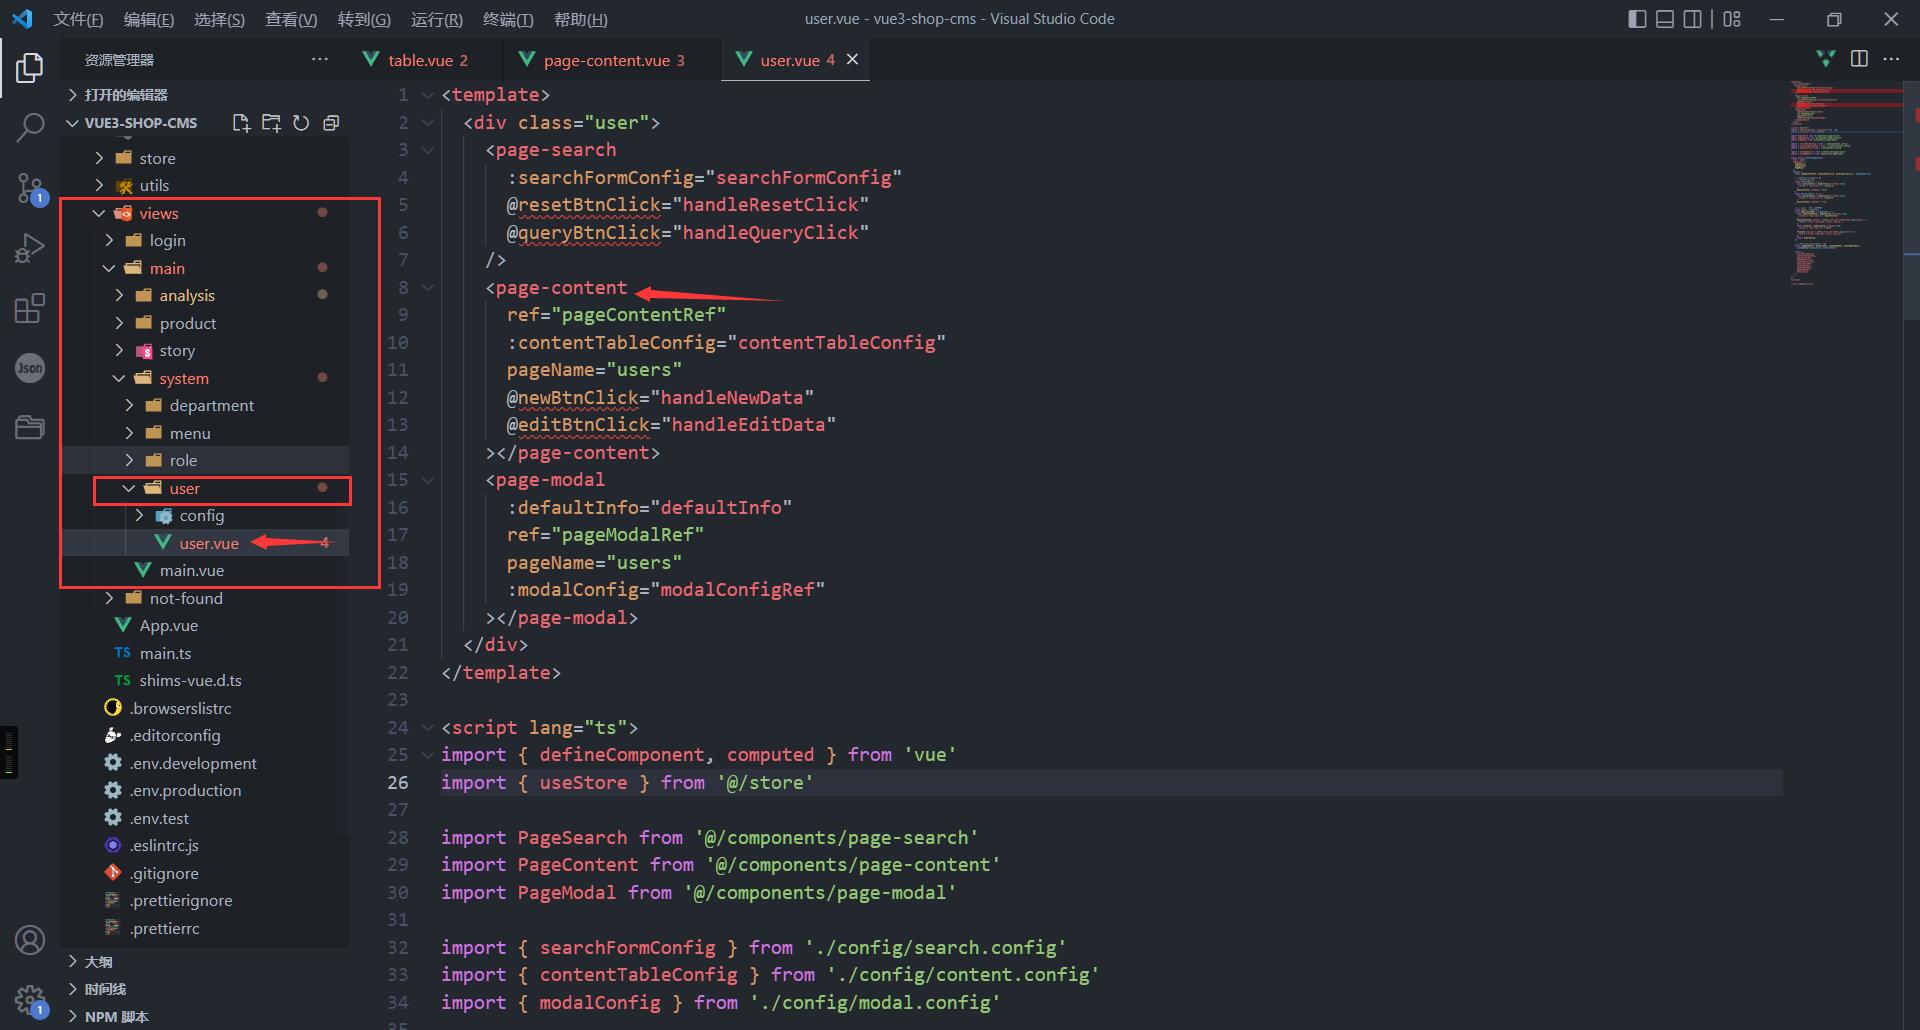Refresh the explorer file tree
Screen dimensions: 1920x1030
(301, 123)
